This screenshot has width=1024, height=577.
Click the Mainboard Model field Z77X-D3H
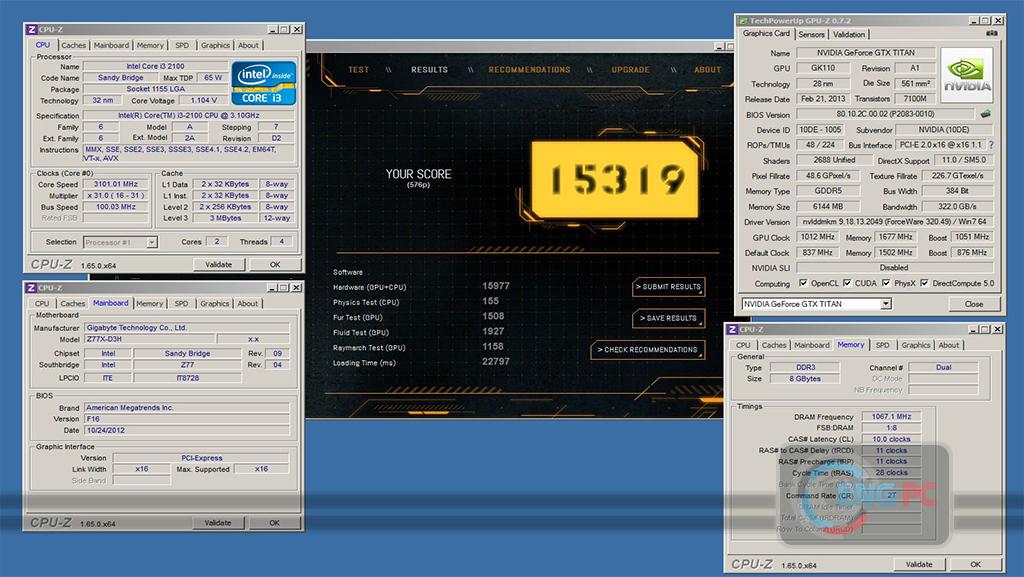(x=149, y=339)
